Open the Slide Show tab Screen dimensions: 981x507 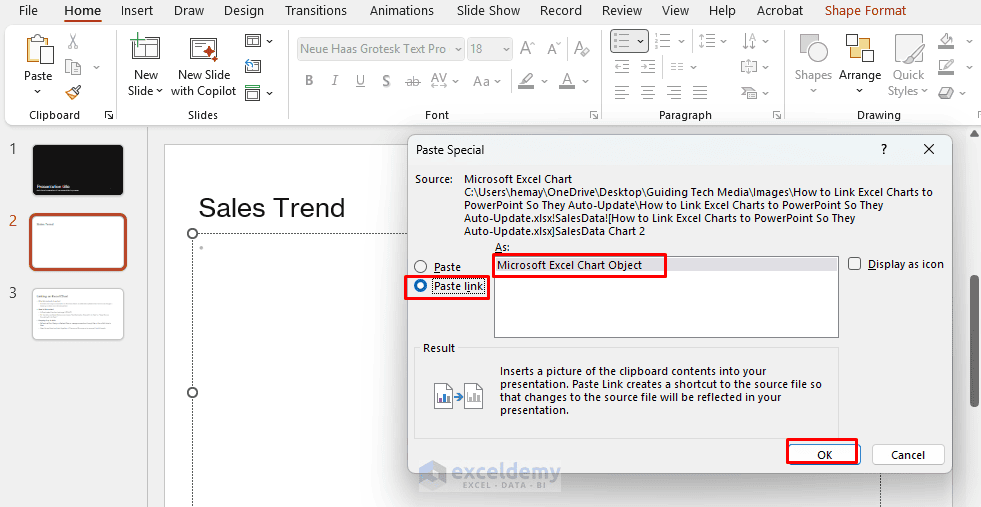[488, 11]
